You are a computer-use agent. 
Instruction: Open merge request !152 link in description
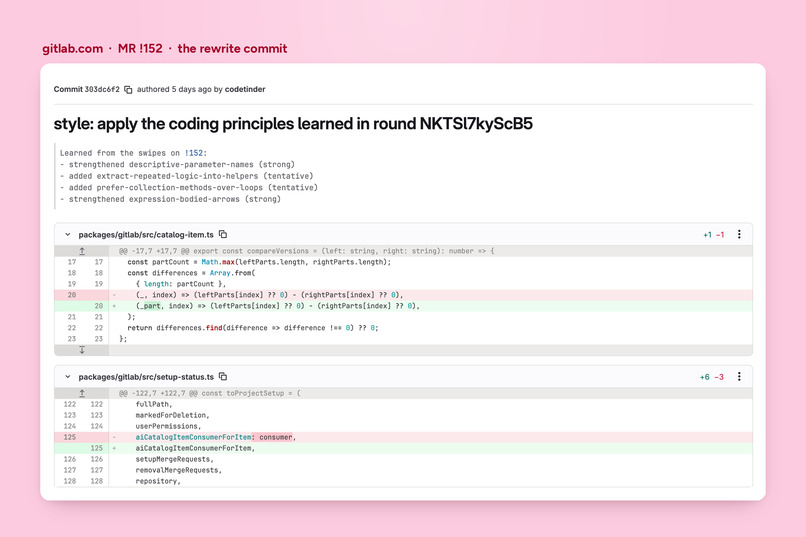(194, 153)
